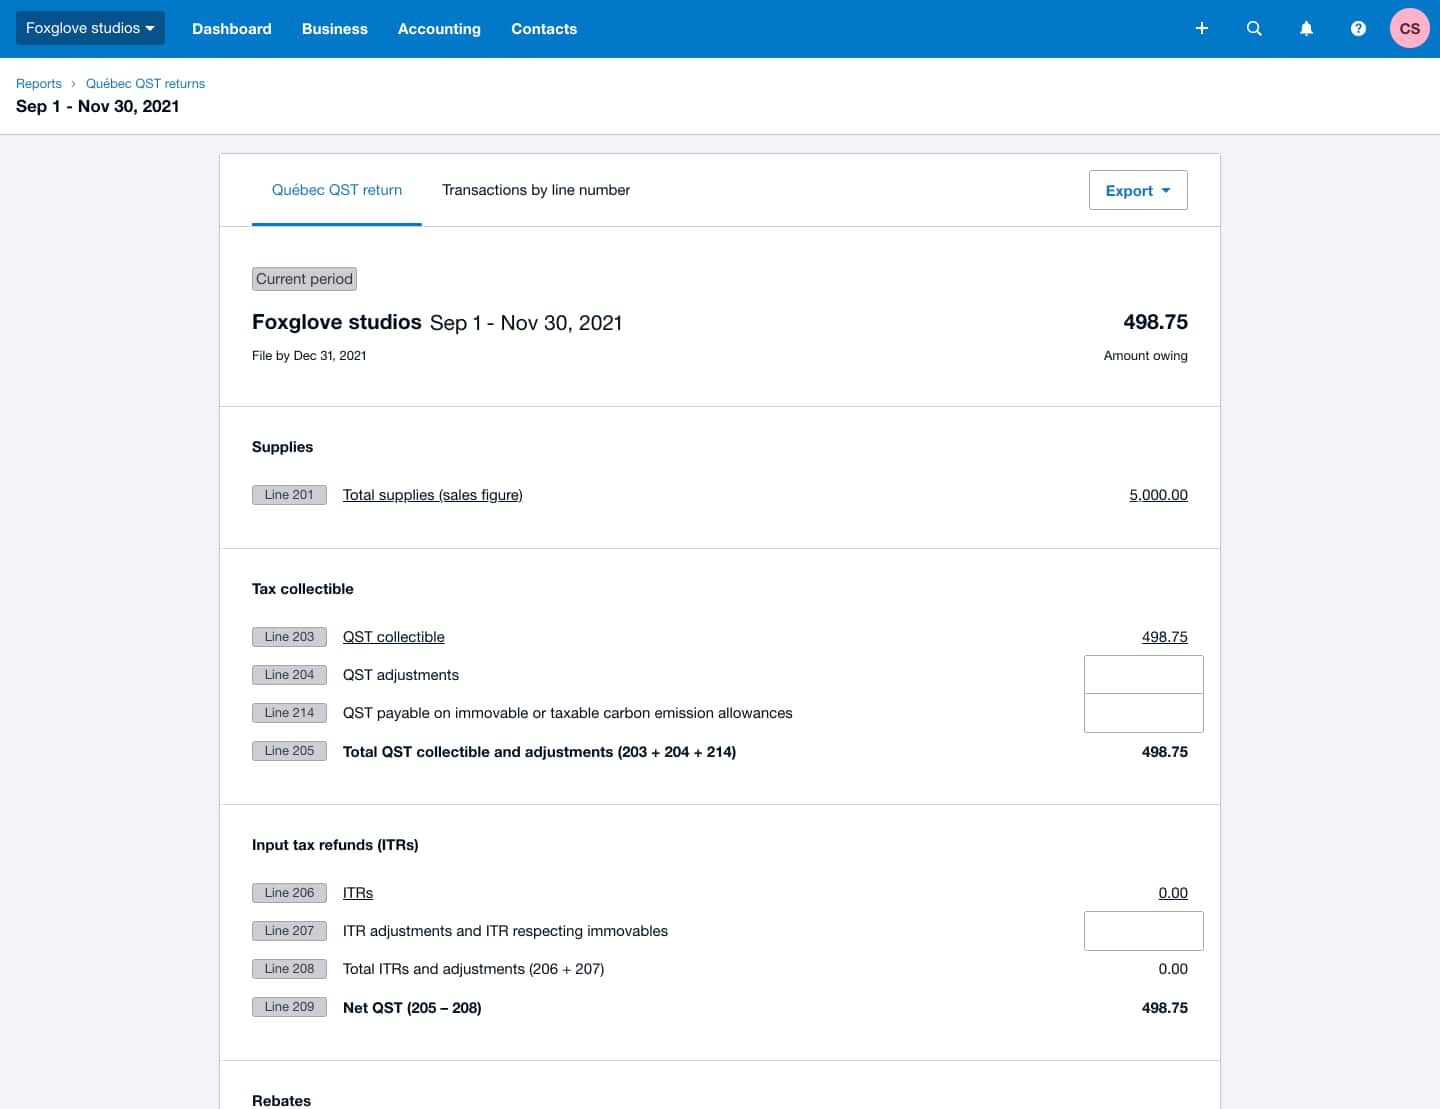Open notifications bell icon

[1306, 29]
